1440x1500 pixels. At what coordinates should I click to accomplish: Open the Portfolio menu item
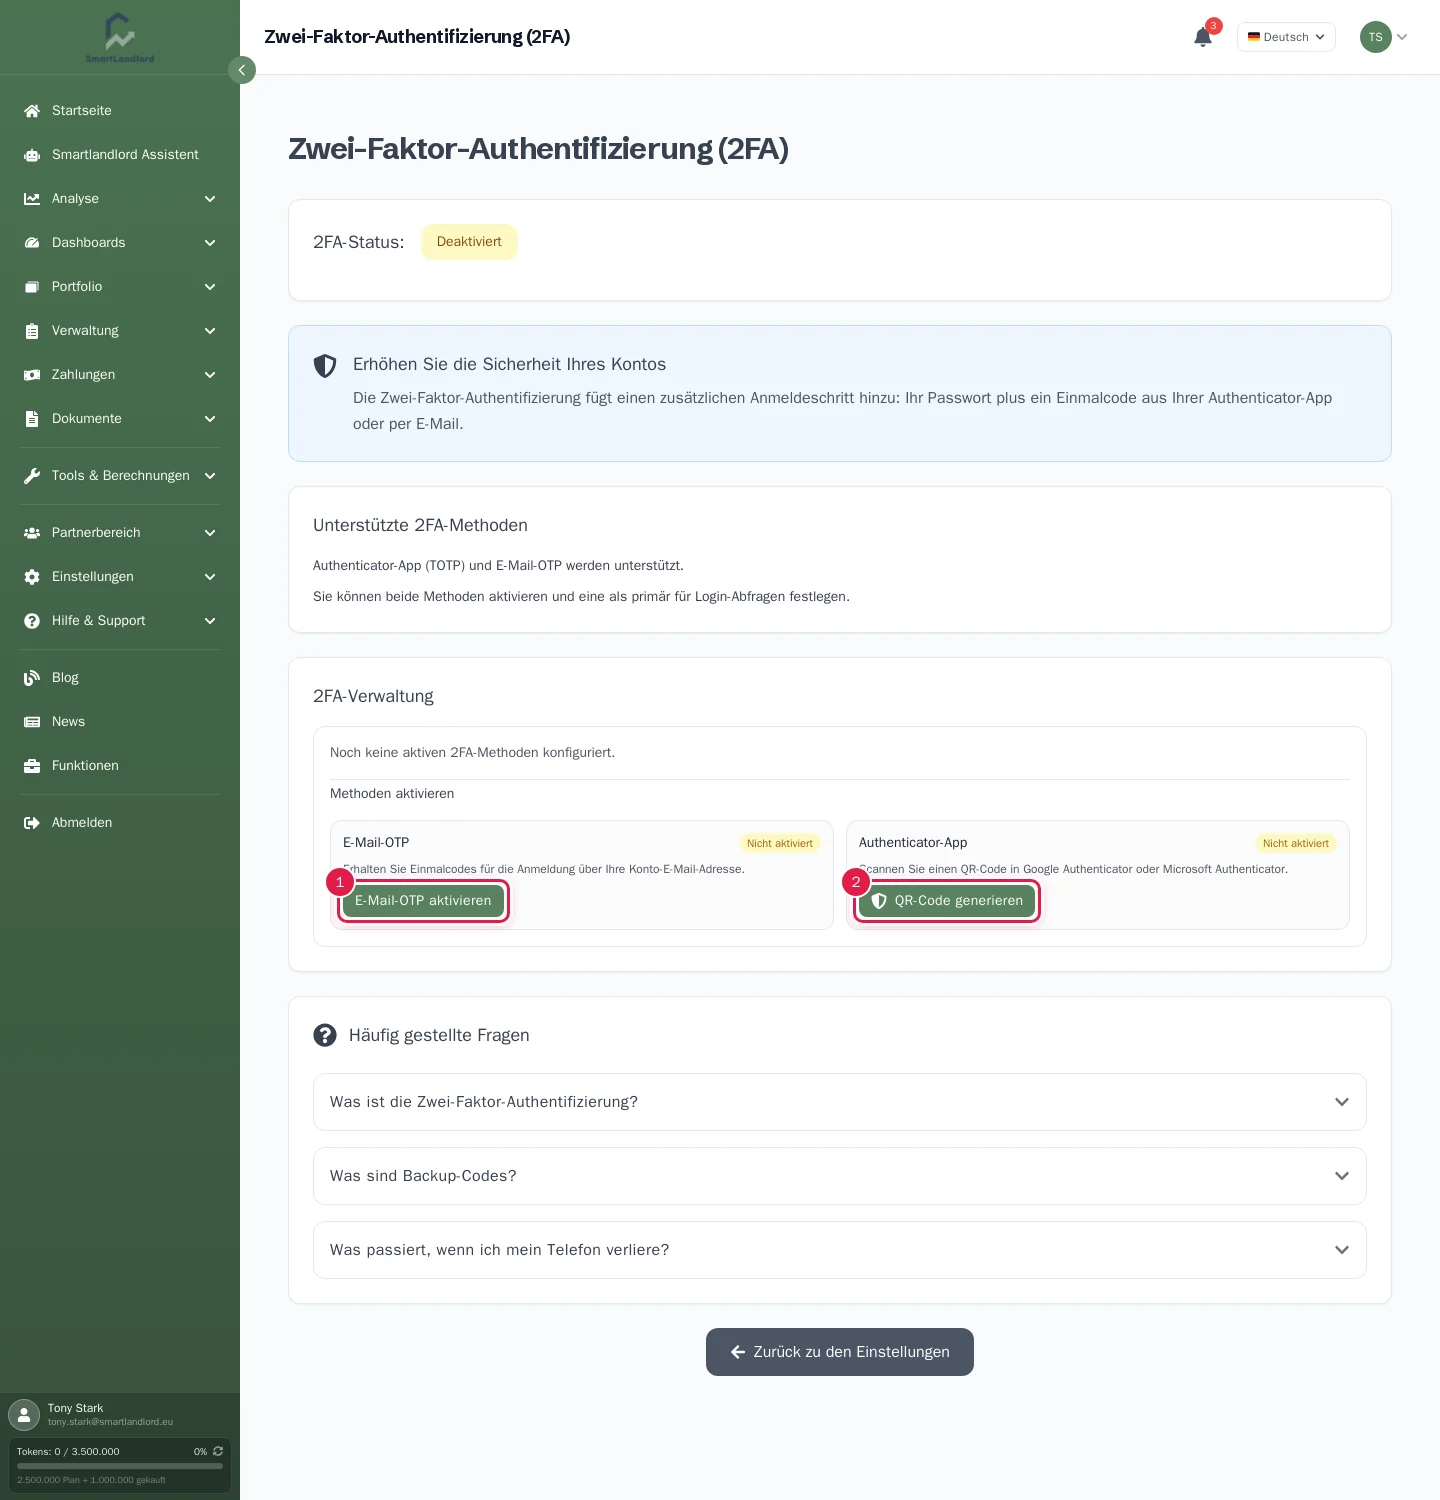120,287
